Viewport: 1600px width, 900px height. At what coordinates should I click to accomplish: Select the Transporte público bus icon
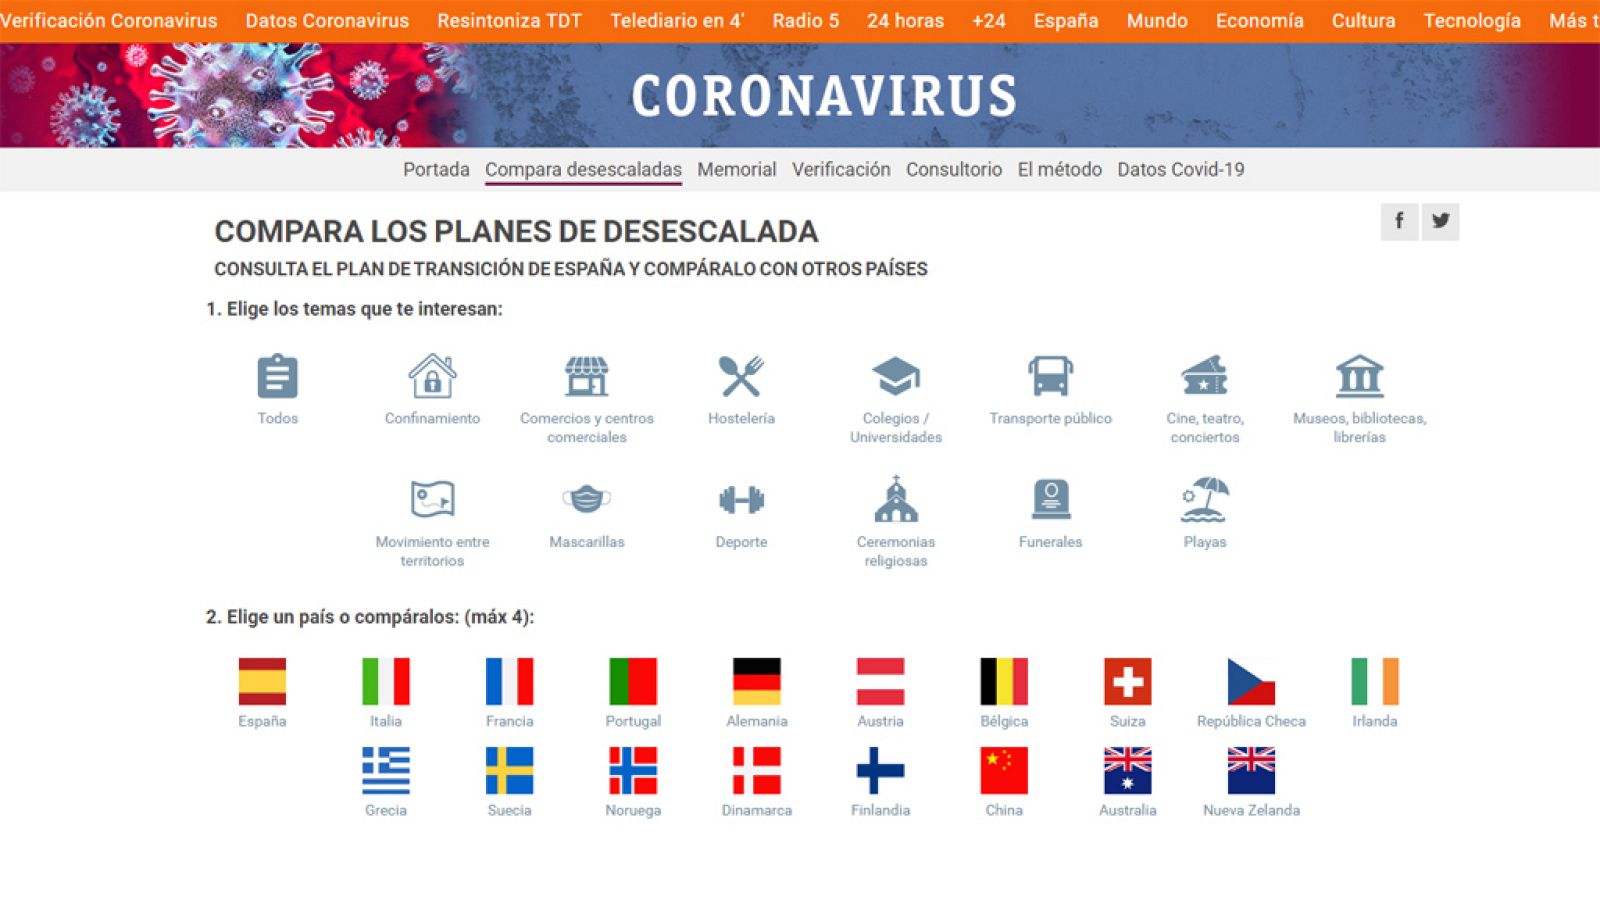pyautogui.click(x=1050, y=378)
